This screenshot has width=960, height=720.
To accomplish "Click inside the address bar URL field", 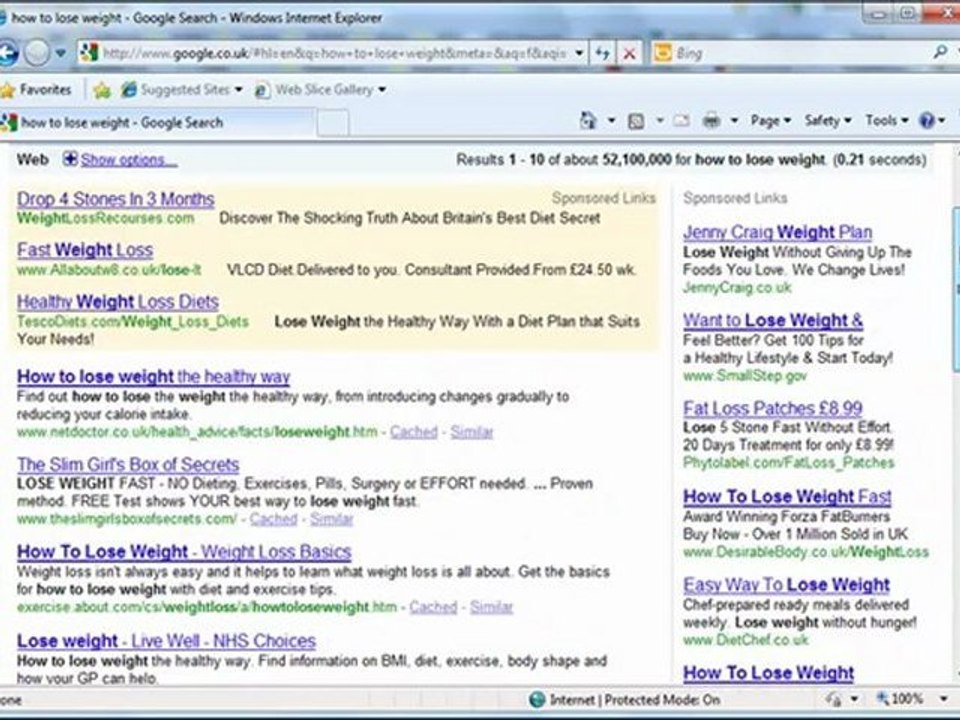I will pos(334,53).
